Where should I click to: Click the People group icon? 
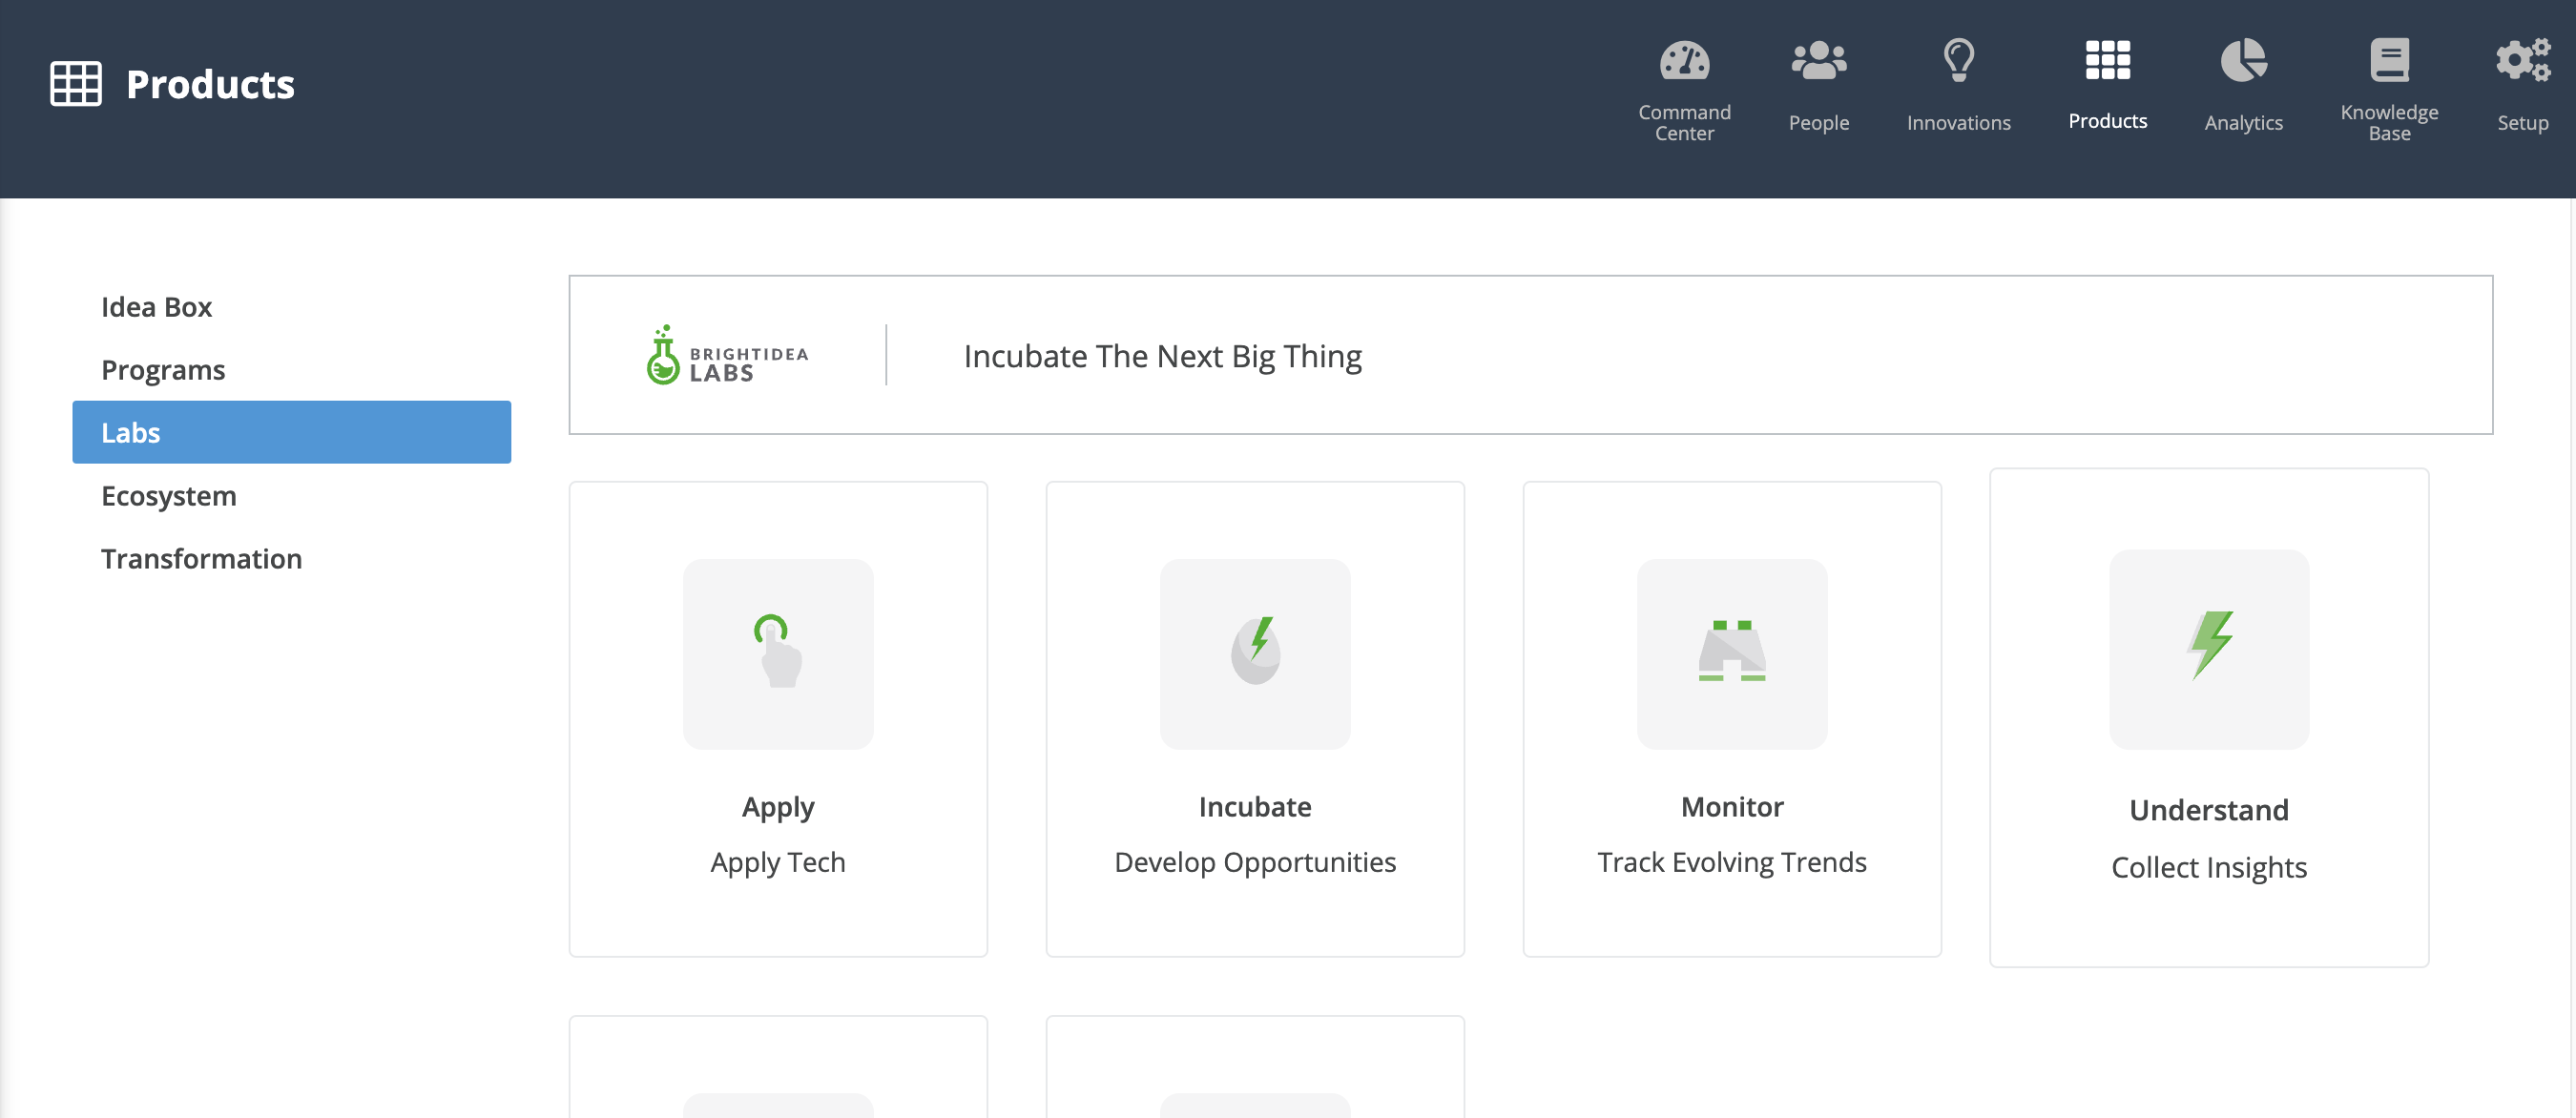[x=1818, y=60]
